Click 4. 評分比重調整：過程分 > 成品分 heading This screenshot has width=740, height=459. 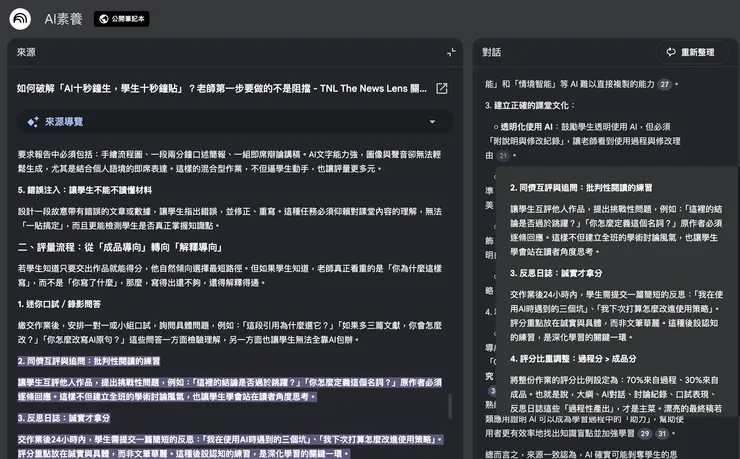[x=573, y=359]
